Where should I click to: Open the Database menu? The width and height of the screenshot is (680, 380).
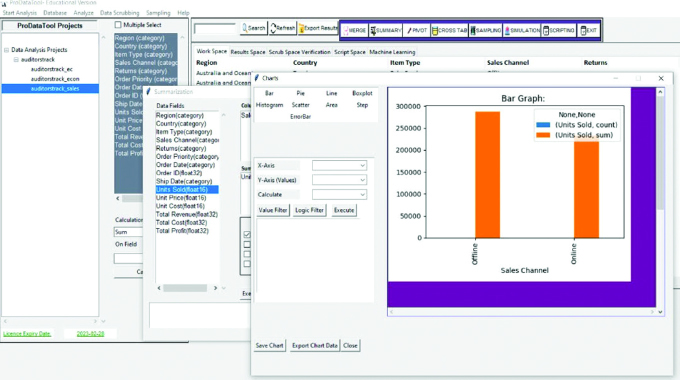click(x=55, y=13)
